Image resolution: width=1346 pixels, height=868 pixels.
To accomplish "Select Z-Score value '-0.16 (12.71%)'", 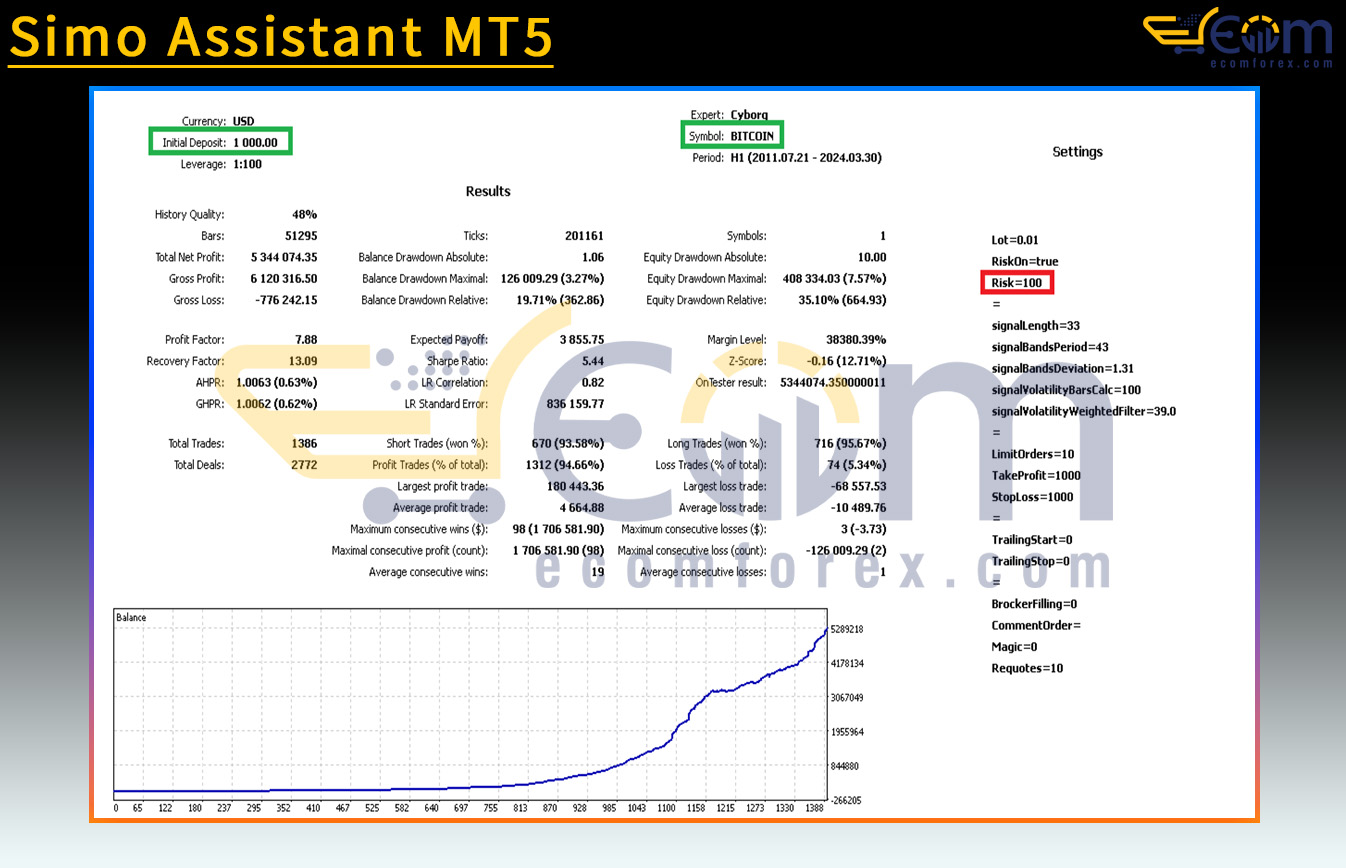I will 846,361.
